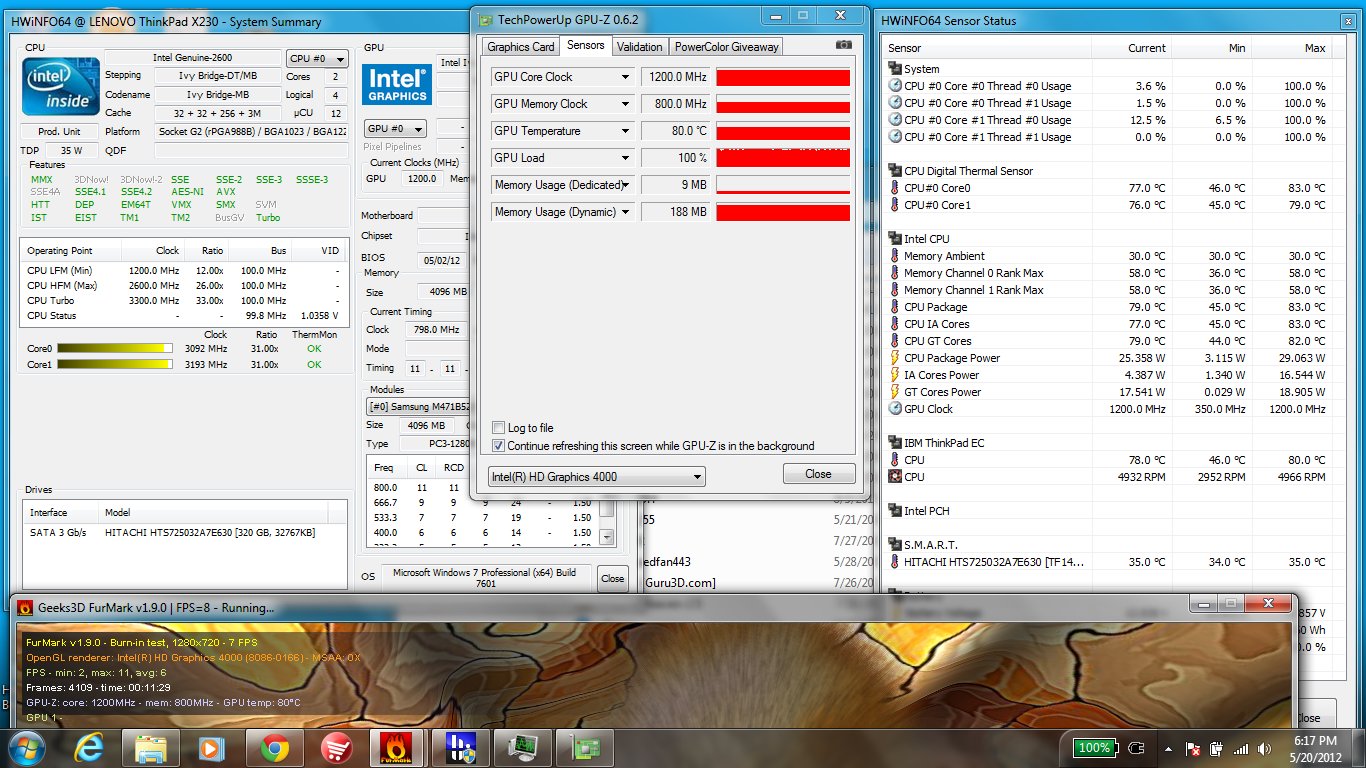This screenshot has height=768, width=1366.
Task: Open the GPU Temperature sensor dropdown
Action: [x=626, y=131]
